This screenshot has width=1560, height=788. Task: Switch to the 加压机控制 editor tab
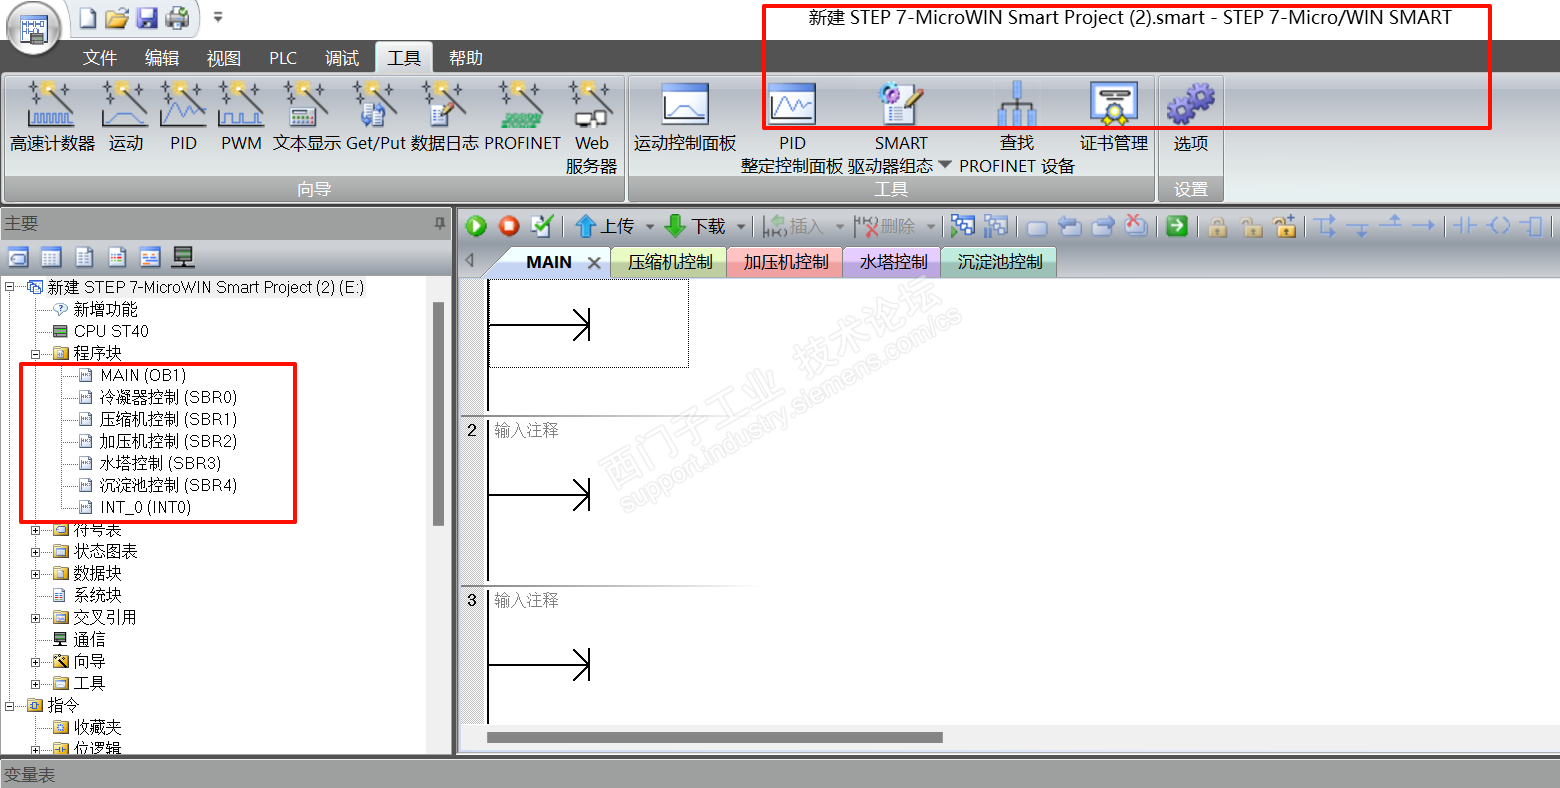tap(786, 262)
